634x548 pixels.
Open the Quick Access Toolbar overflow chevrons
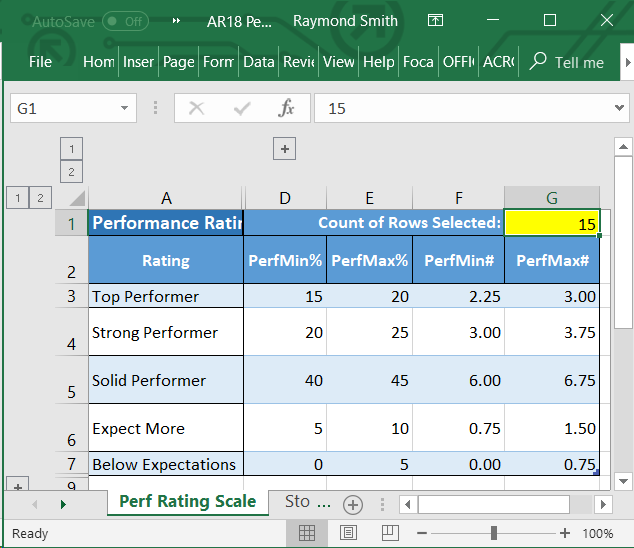pos(176,21)
